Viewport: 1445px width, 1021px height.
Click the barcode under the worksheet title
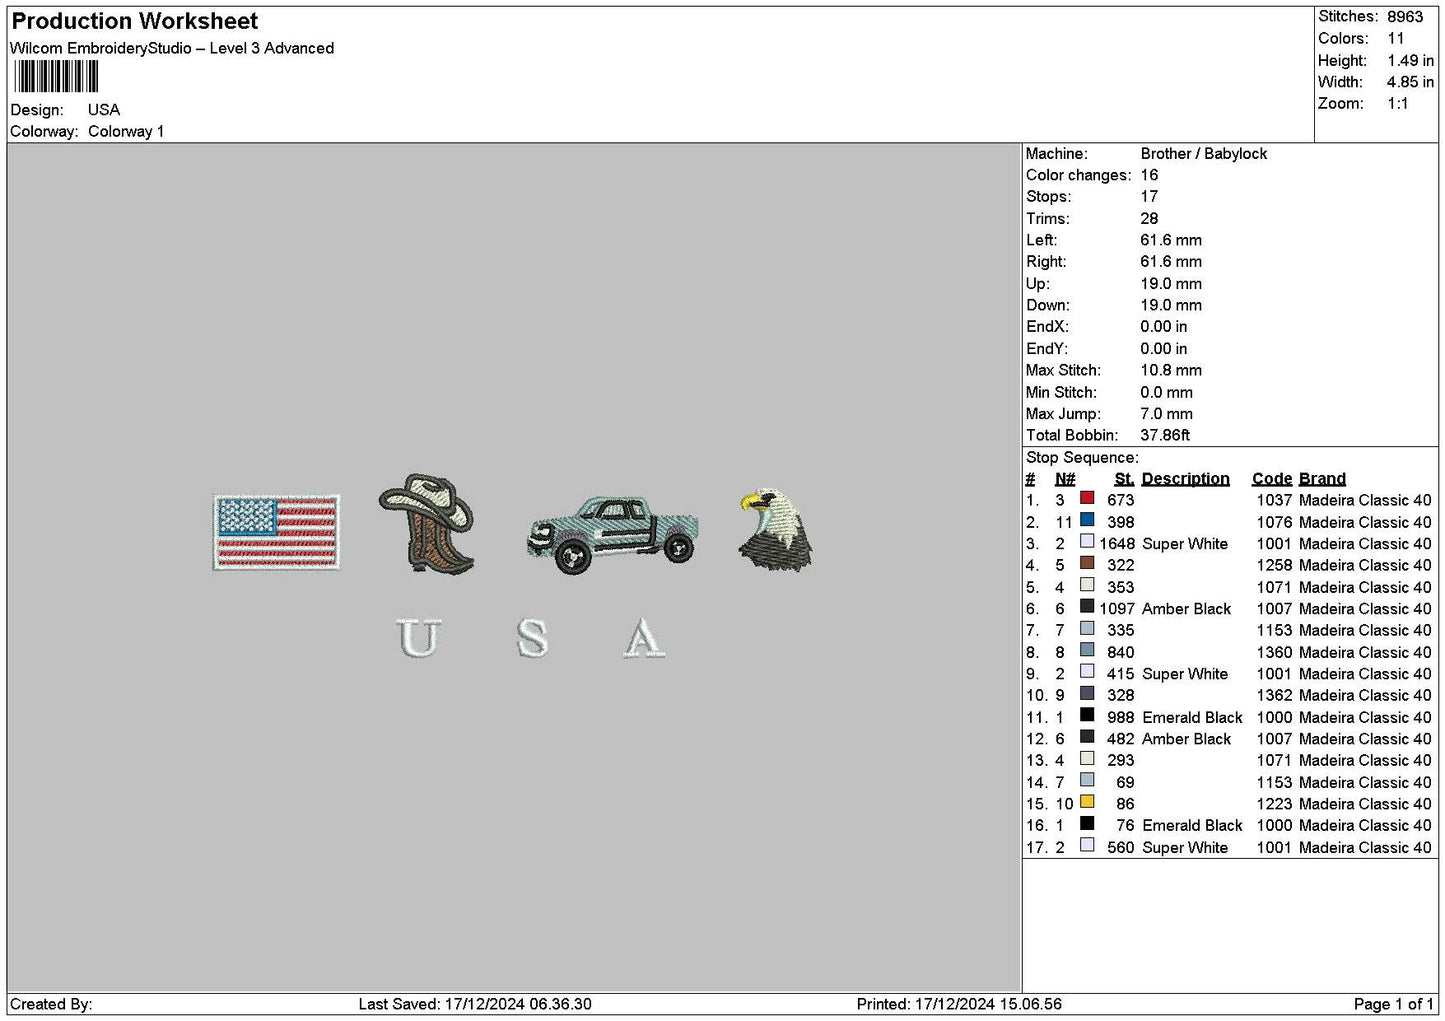pyautogui.click(x=56, y=77)
